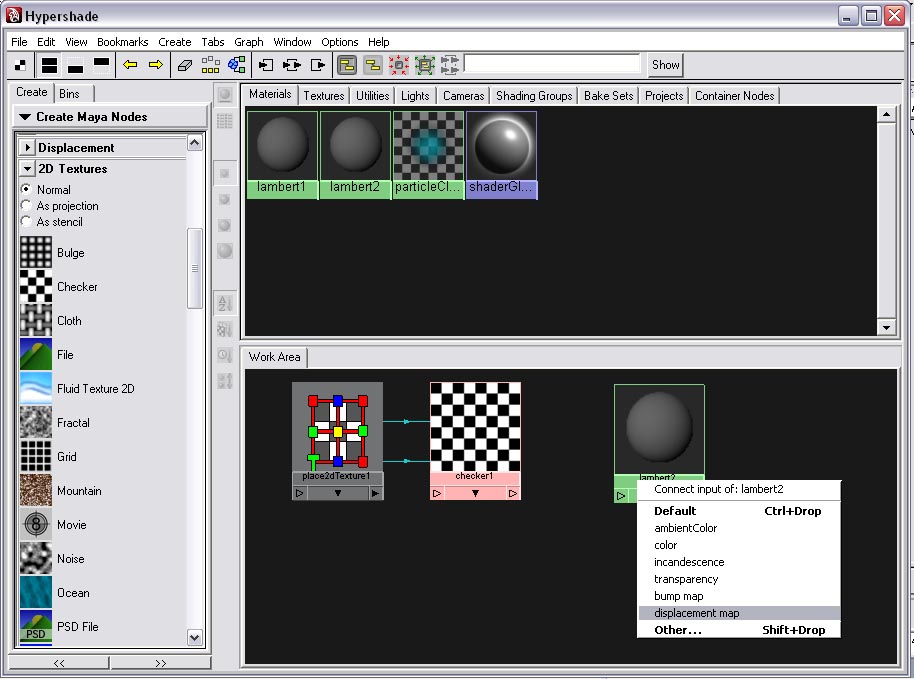Click right output triangle on checker1 node
Screen dimensions: 914x679
tap(512, 493)
